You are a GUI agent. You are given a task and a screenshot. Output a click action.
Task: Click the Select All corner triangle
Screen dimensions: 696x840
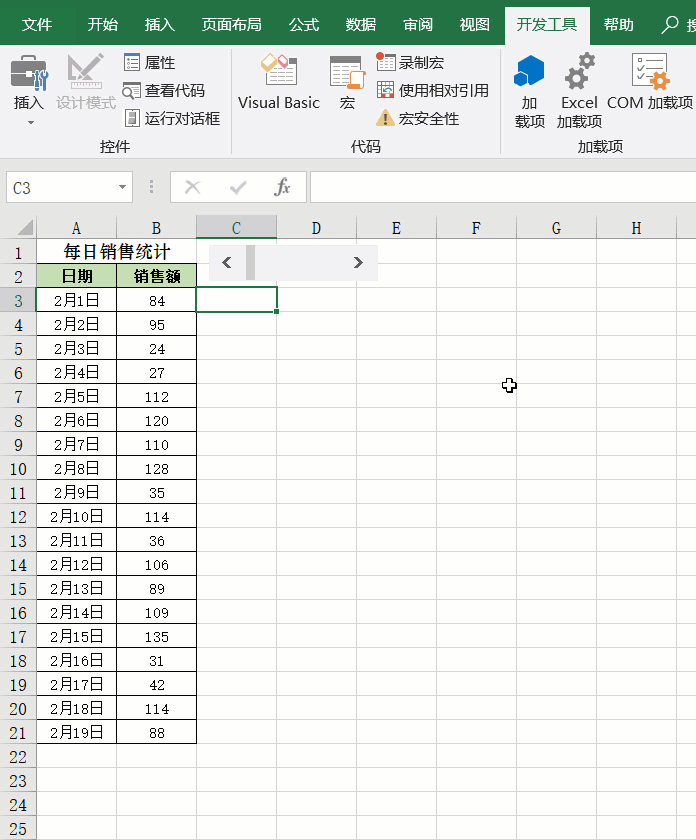pyautogui.click(x=25, y=228)
